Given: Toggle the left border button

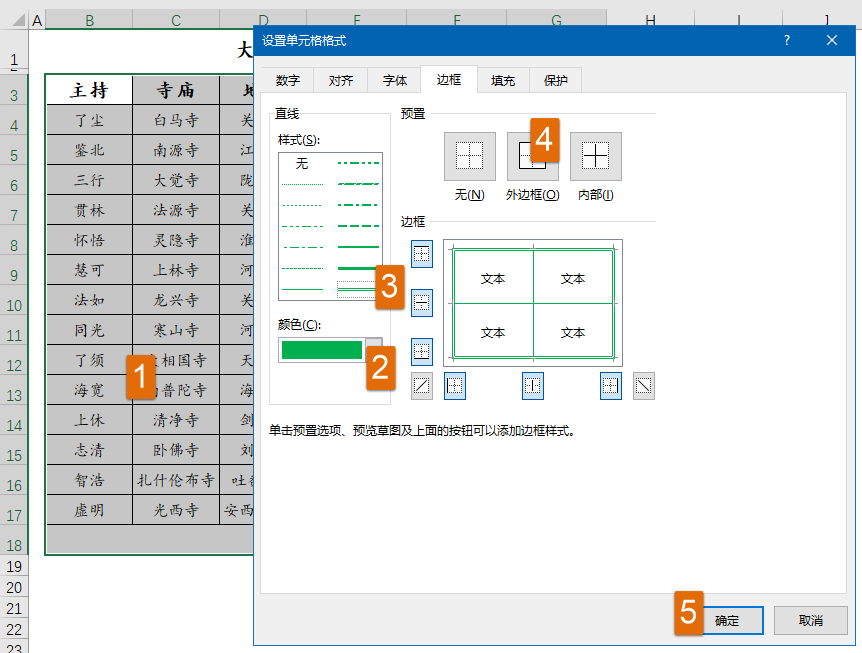Looking at the screenshot, I should coord(455,386).
